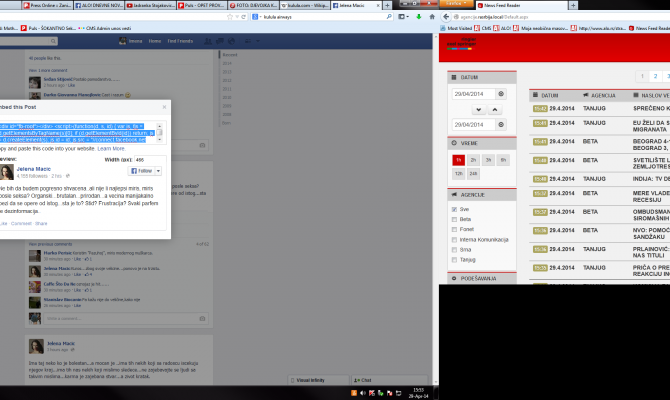Click the calendar icon beside second date field
670x400 pixels.
(x=501, y=124)
